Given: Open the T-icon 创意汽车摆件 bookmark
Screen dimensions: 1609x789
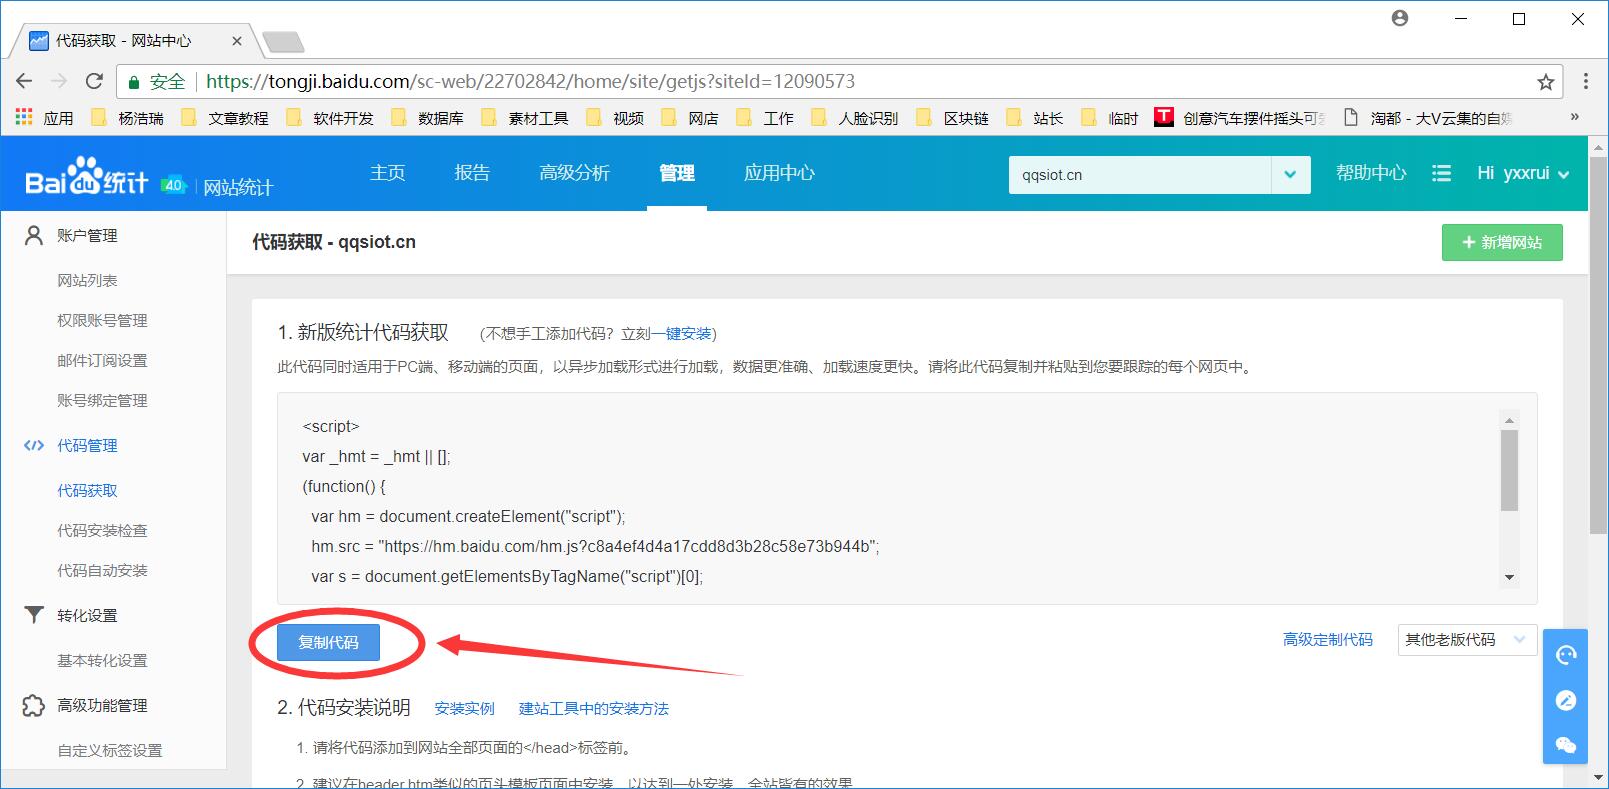Looking at the screenshot, I should pyautogui.click(x=1241, y=117).
